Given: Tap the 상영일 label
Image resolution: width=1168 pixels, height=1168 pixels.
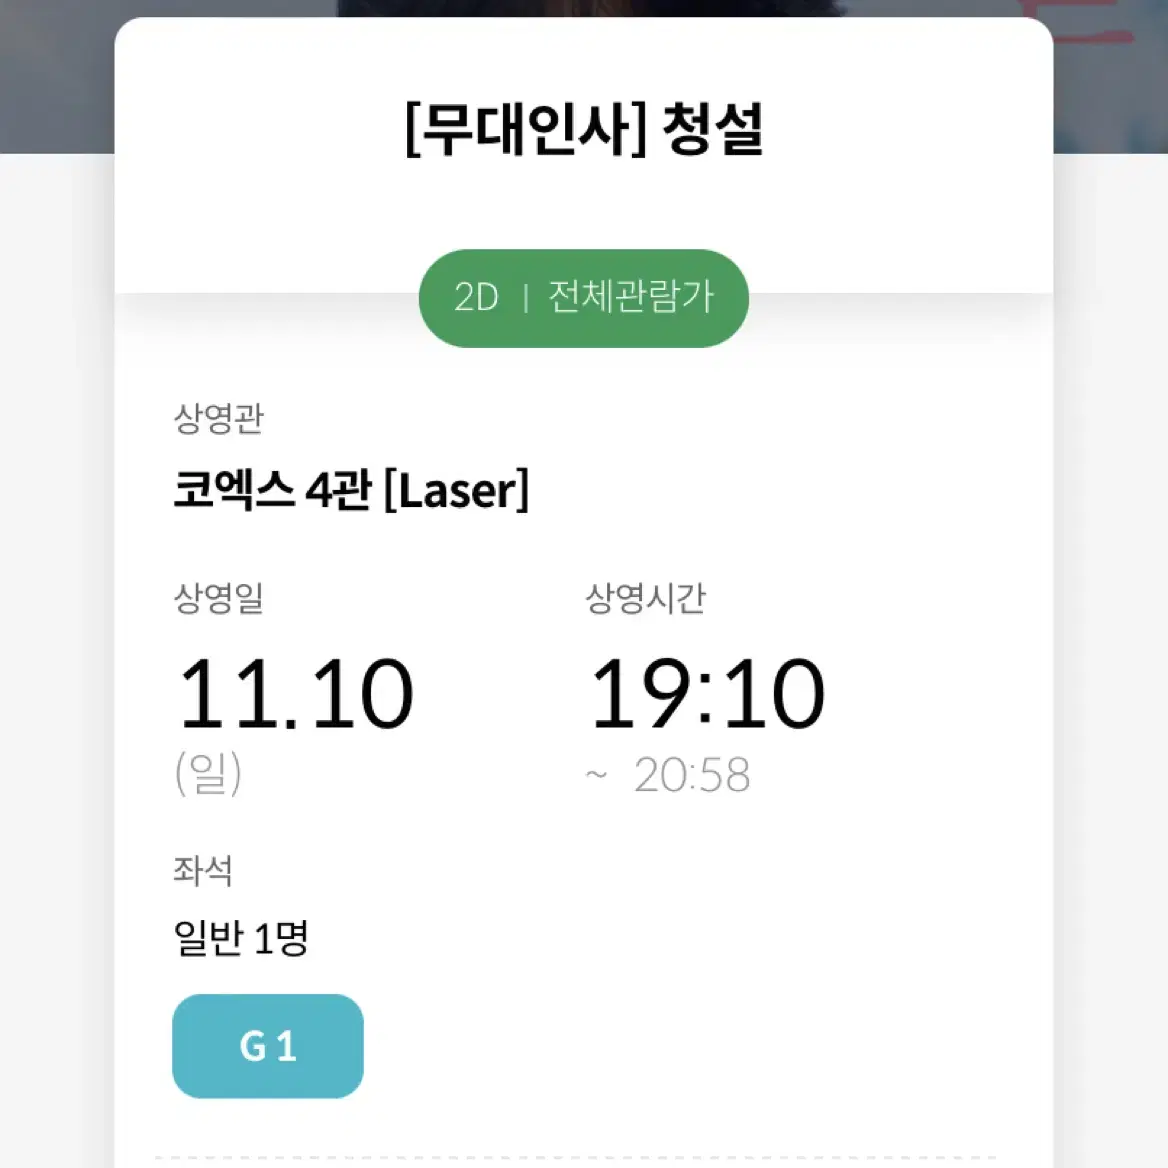Looking at the screenshot, I should (x=218, y=597).
